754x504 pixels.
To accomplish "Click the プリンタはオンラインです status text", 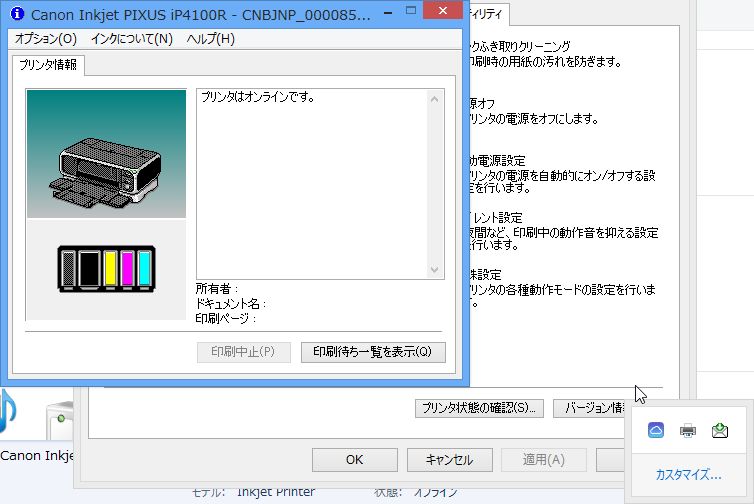I will 258,97.
